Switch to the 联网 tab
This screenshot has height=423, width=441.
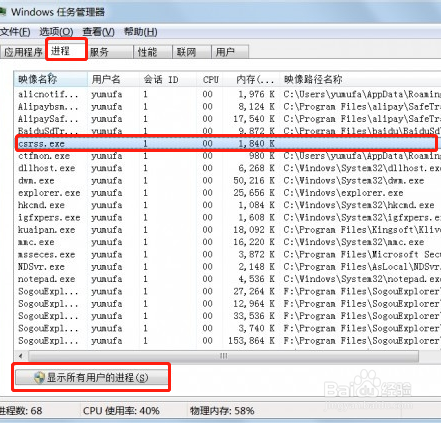[x=192, y=52]
